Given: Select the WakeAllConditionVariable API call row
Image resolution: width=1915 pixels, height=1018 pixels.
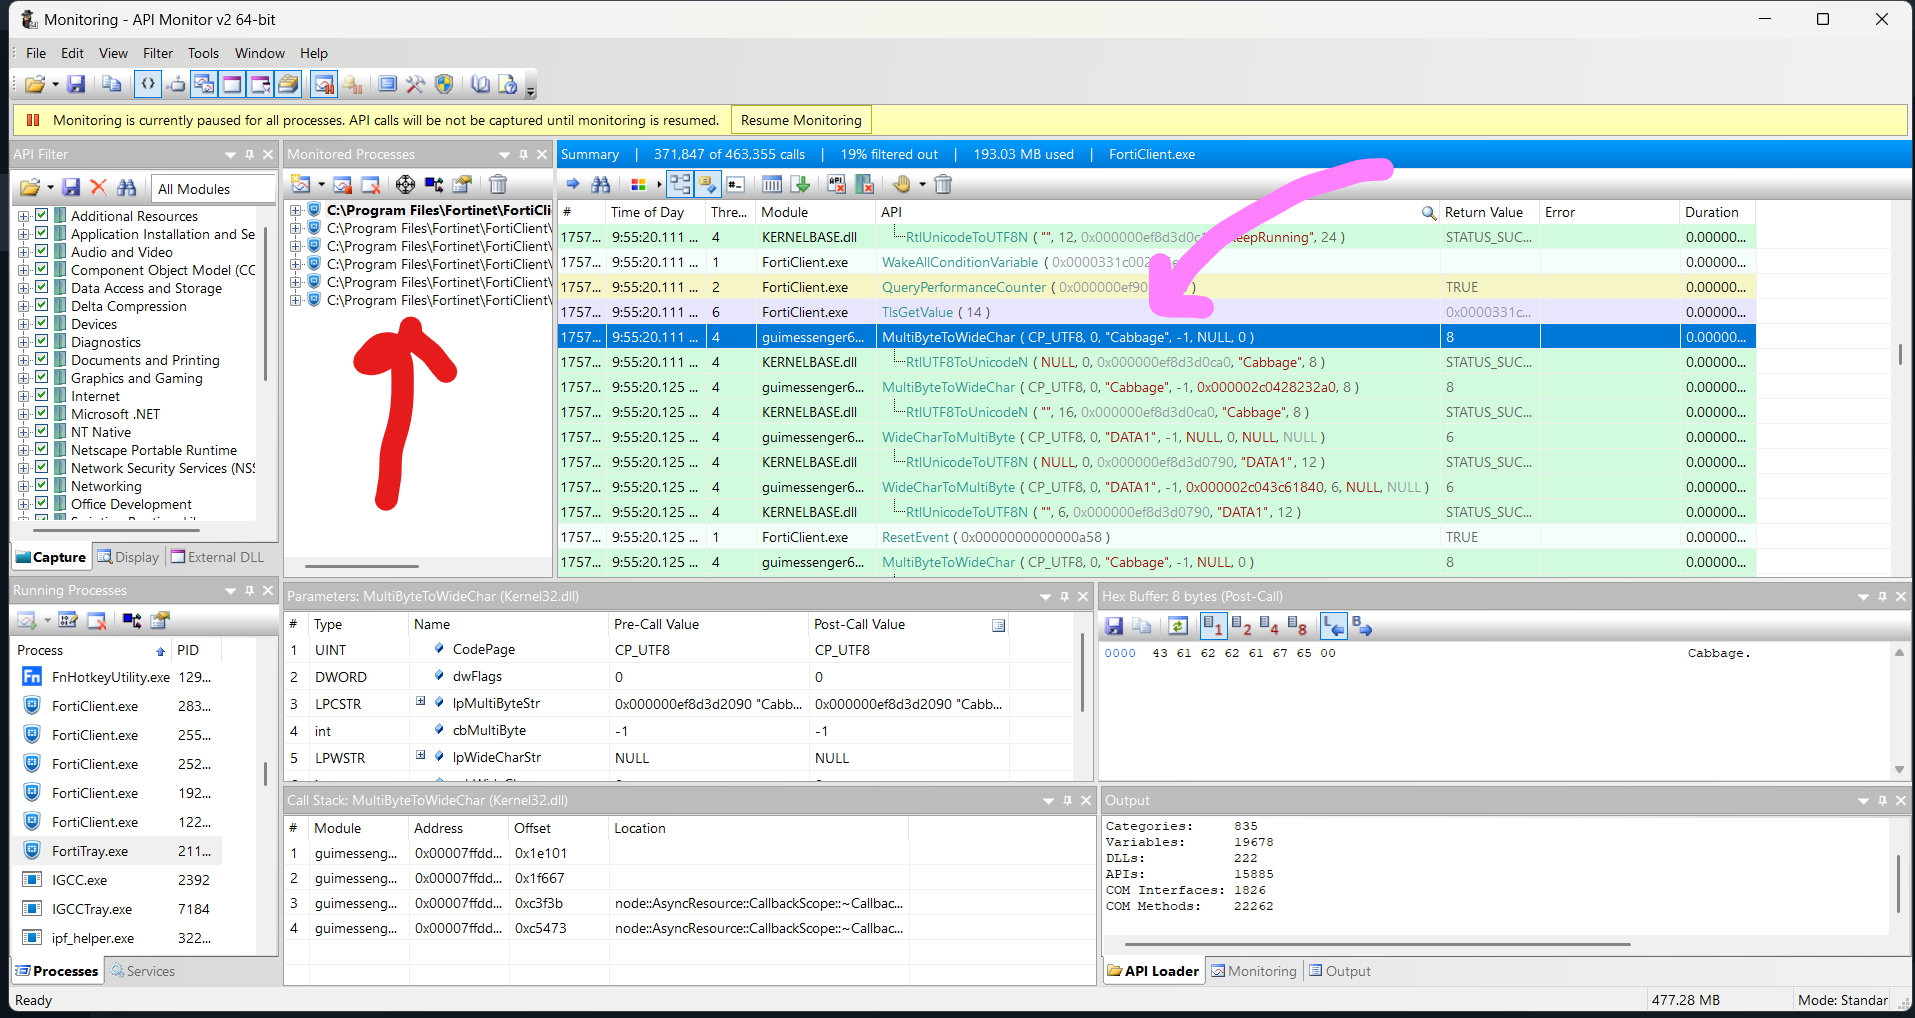Looking at the screenshot, I should click(1156, 262).
